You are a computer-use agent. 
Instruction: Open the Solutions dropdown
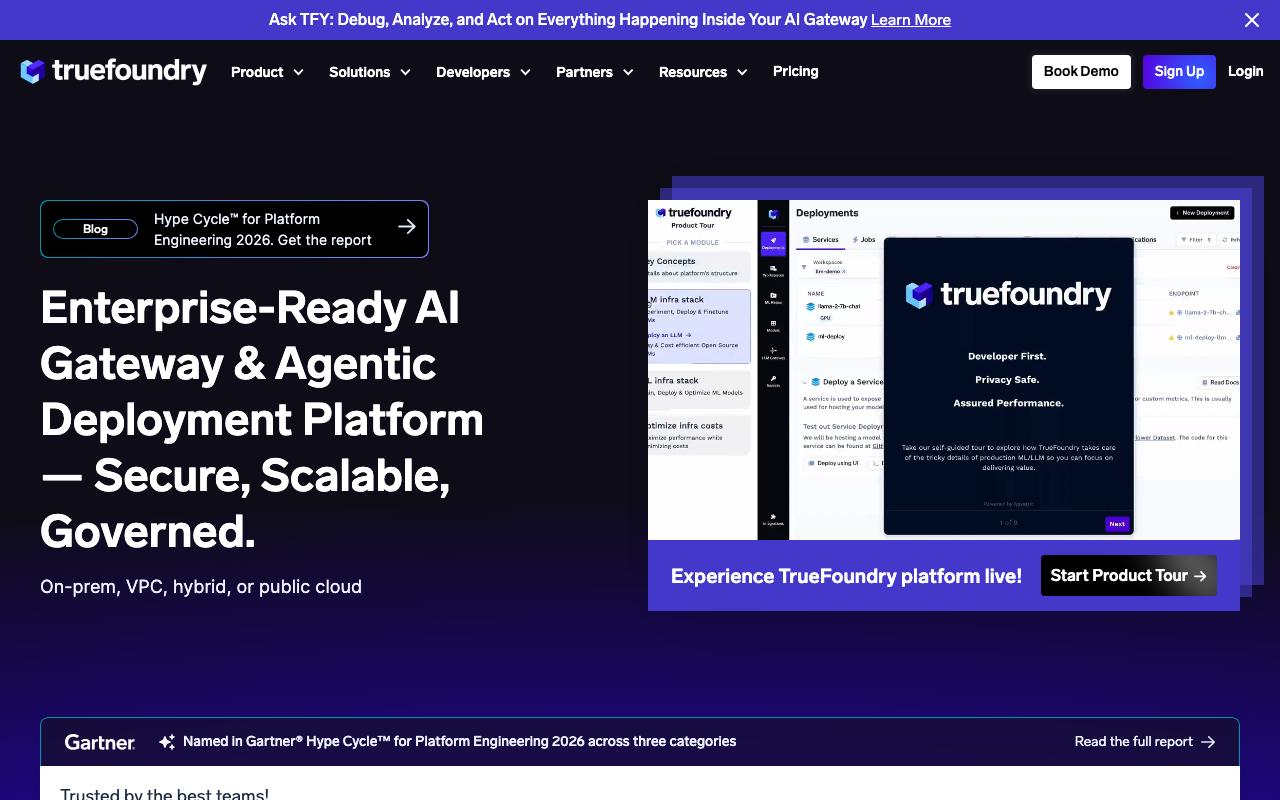pos(370,72)
